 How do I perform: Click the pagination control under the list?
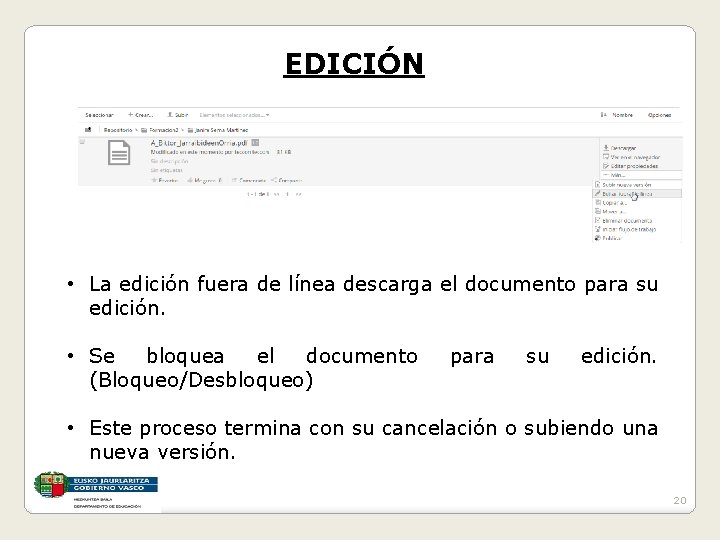coord(274,194)
